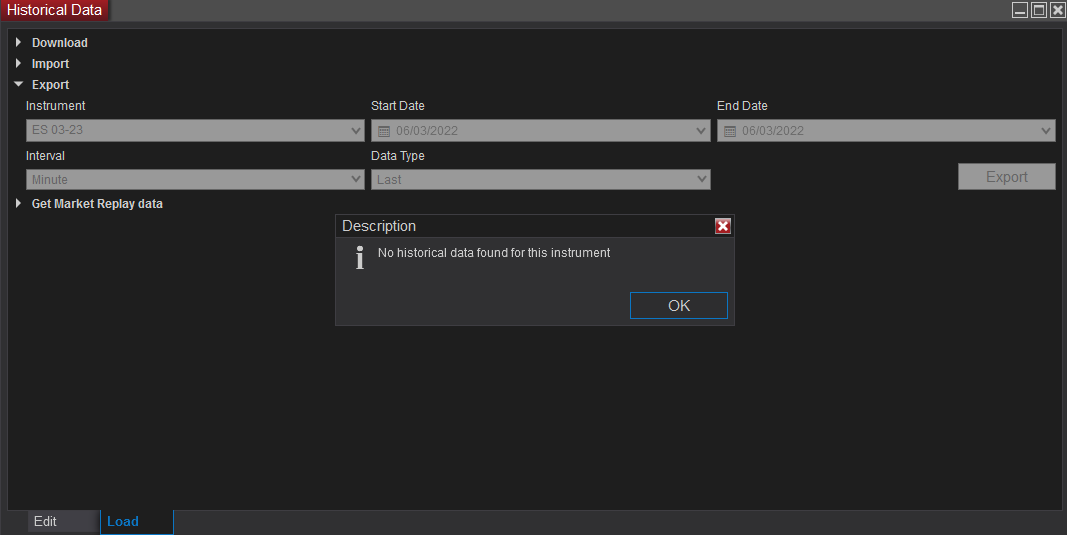Open the End Date dropdown arrow
Image resolution: width=1067 pixels, height=535 pixels.
pos(1047,131)
